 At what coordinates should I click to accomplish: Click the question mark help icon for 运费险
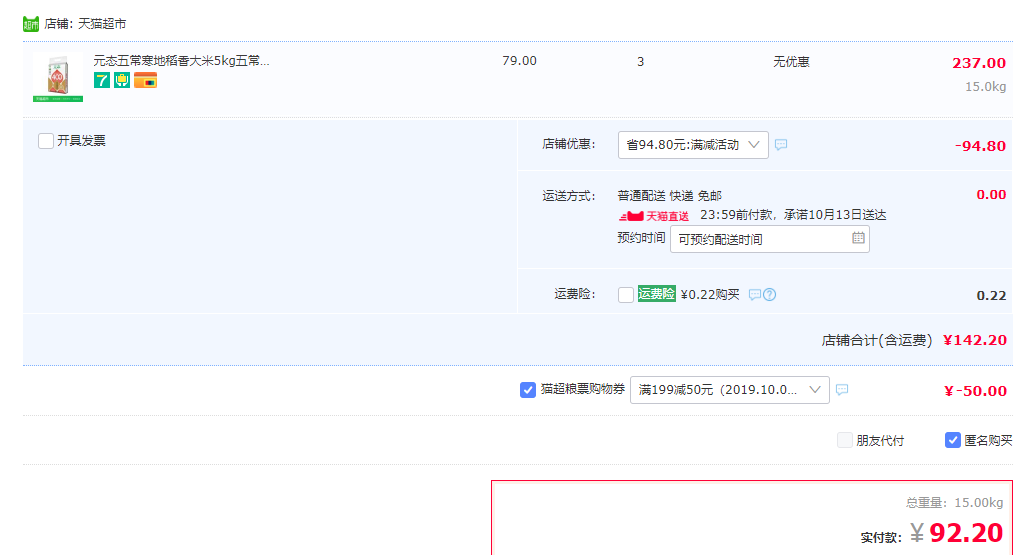770,294
